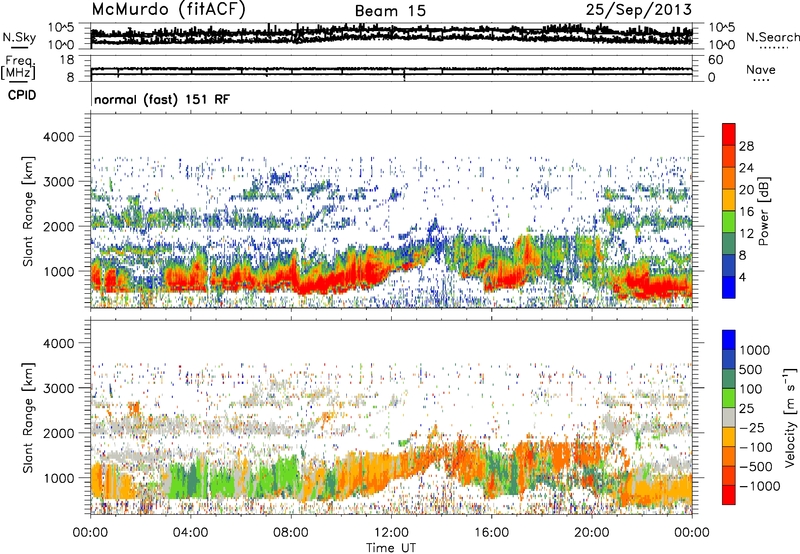Viewport: 800px width, 554px height.
Task: Click 'normal (fast) 151 RF' text
Action: [x=162, y=99]
